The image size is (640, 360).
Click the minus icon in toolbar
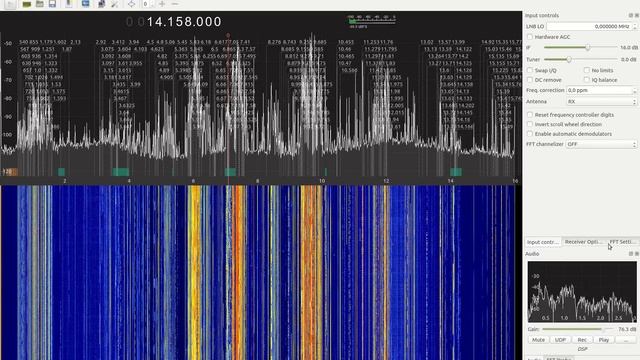pyautogui.click(x=175, y=4)
